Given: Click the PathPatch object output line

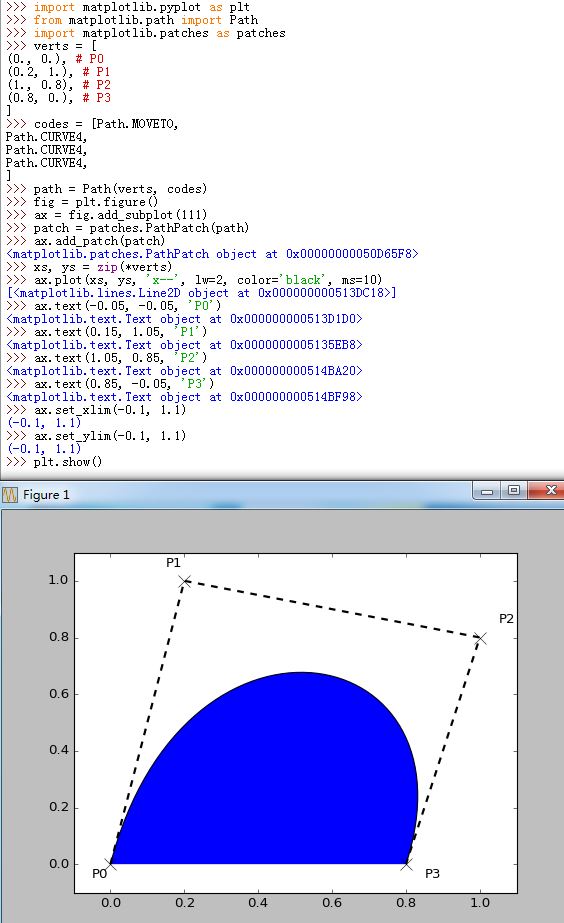Looking at the screenshot, I should point(212,254).
